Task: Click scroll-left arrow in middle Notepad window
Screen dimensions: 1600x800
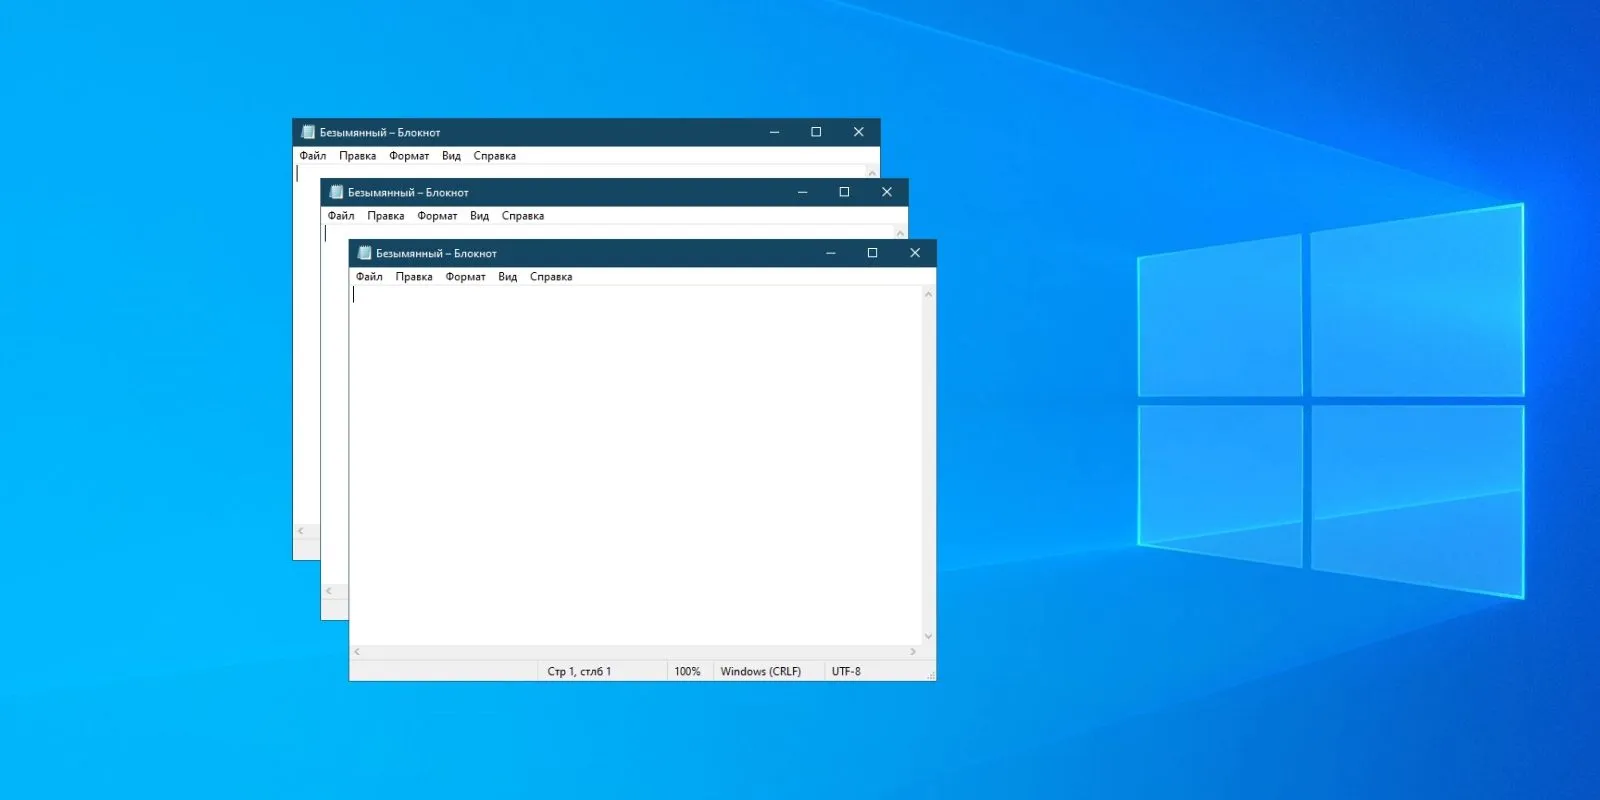Action: (329, 591)
